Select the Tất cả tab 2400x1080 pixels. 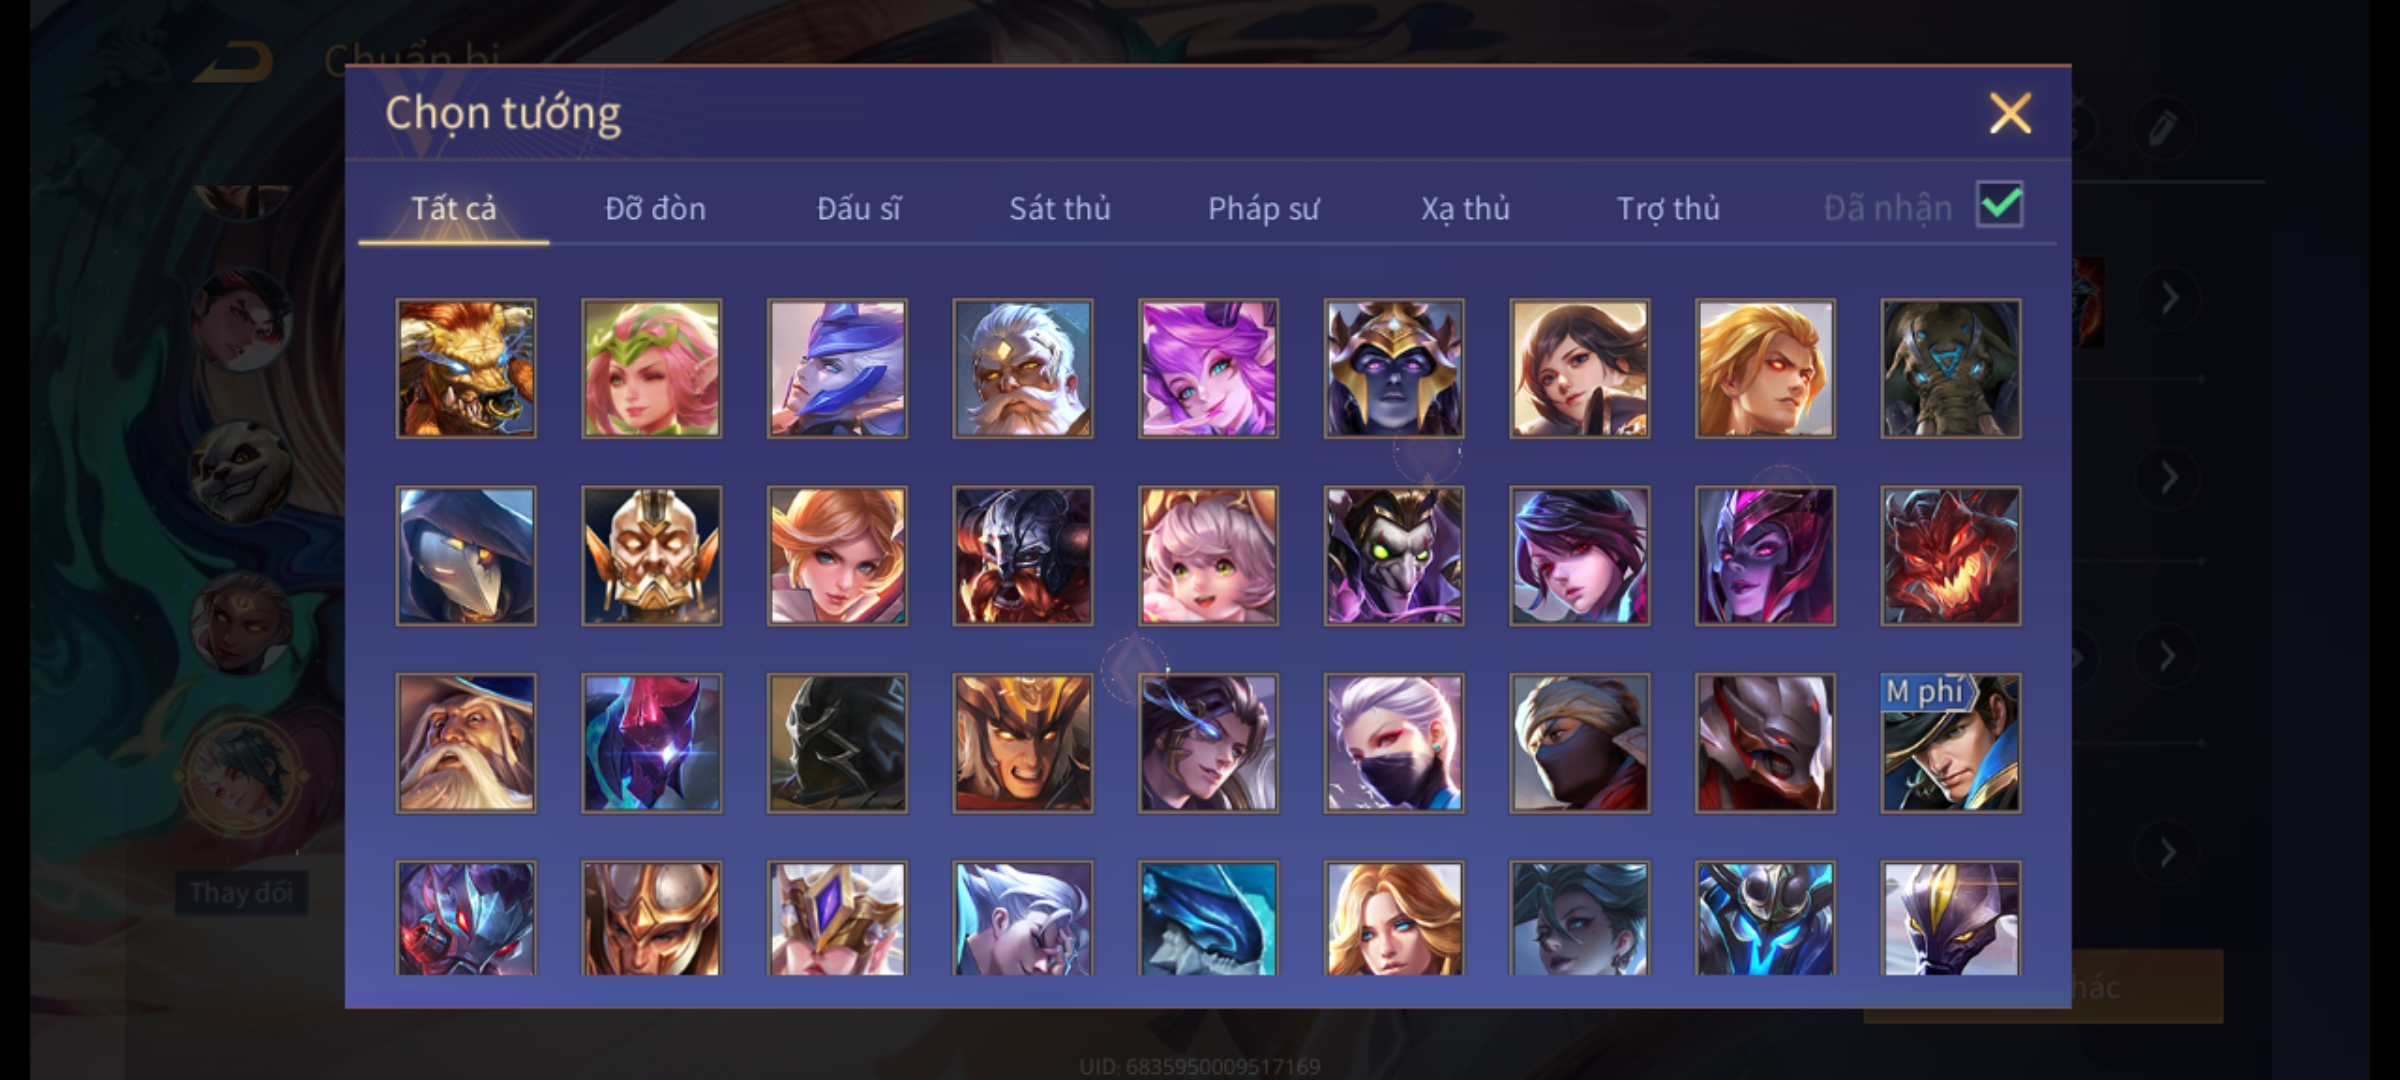454,208
